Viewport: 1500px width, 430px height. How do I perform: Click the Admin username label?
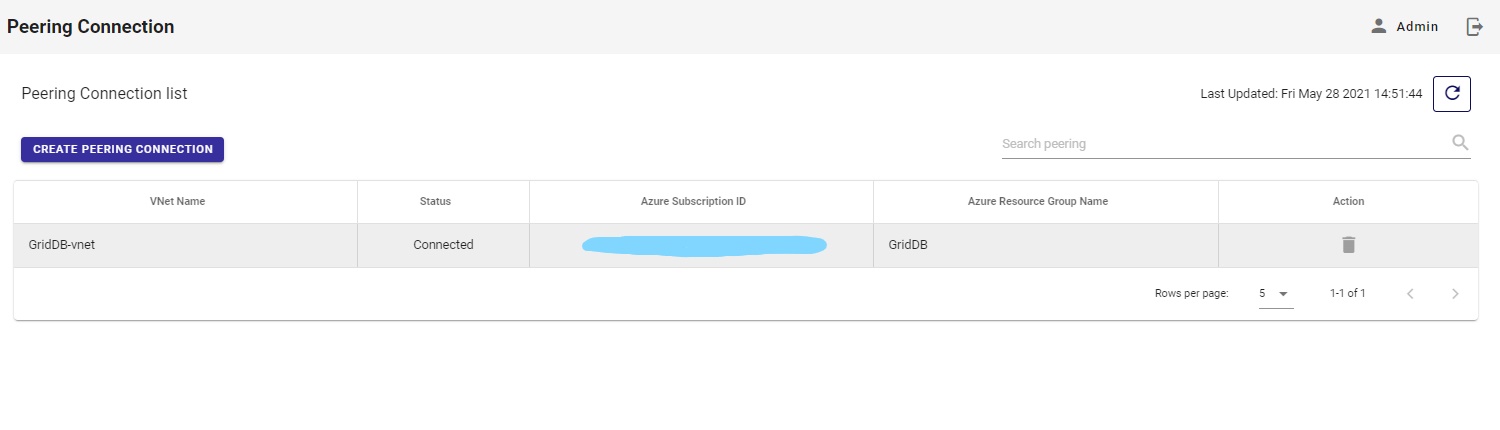click(x=1417, y=27)
